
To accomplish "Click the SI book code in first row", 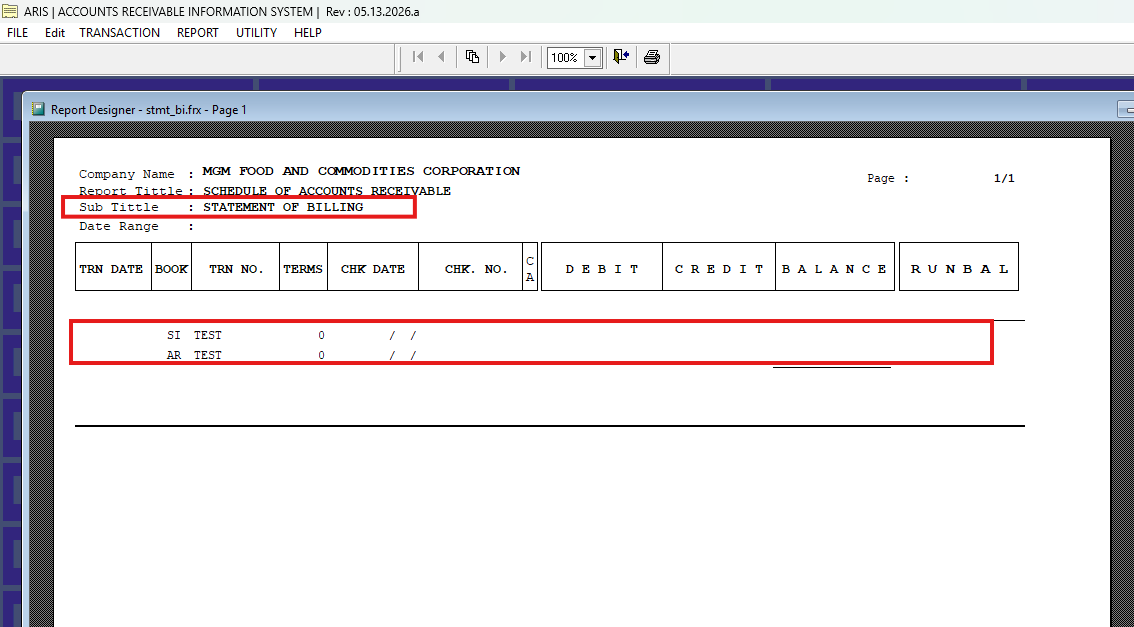I will pyautogui.click(x=174, y=336).
